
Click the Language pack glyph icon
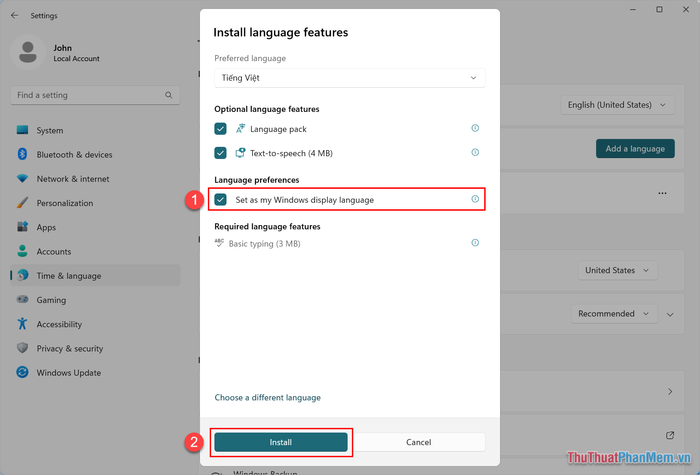click(x=240, y=129)
